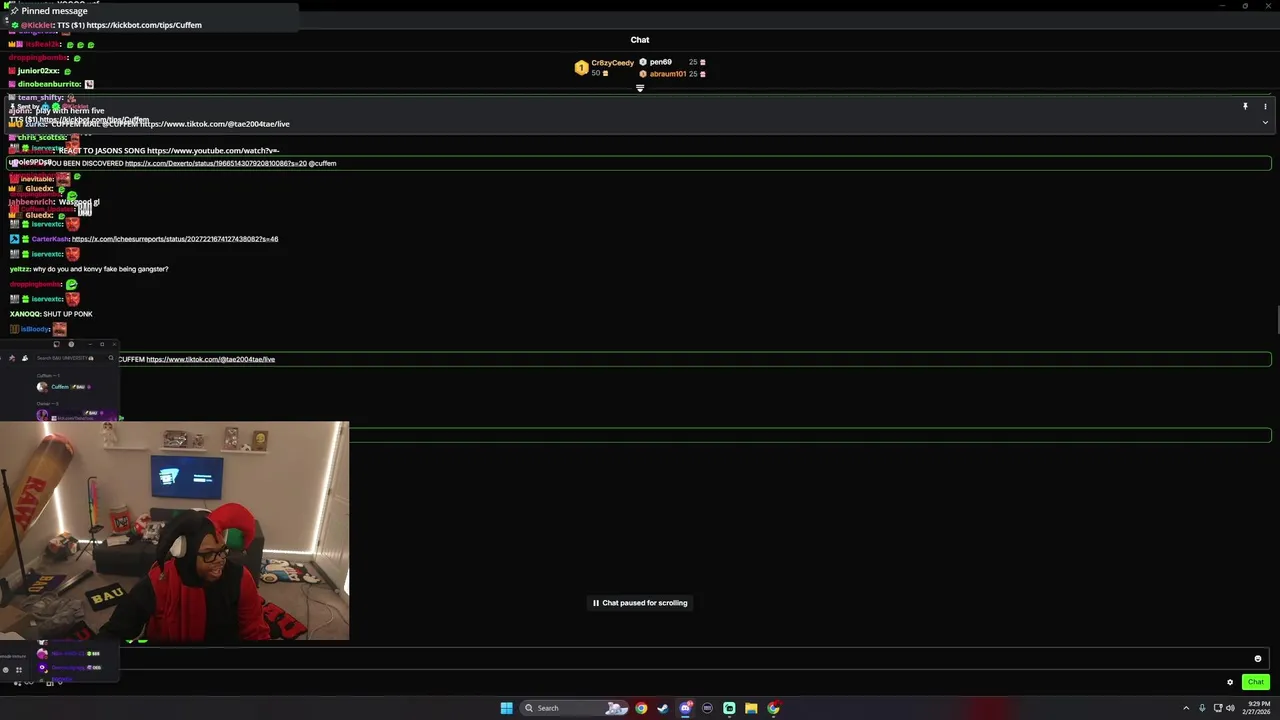Open Windows Start menu

pos(507,708)
